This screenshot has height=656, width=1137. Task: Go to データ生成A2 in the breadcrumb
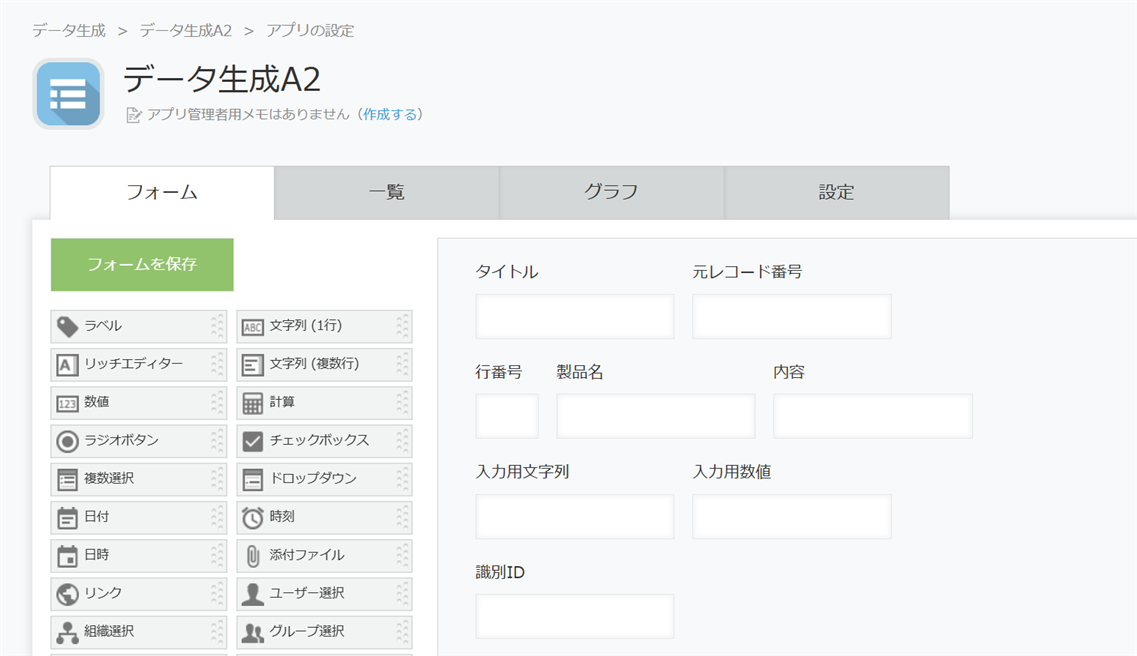tap(186, 30)
